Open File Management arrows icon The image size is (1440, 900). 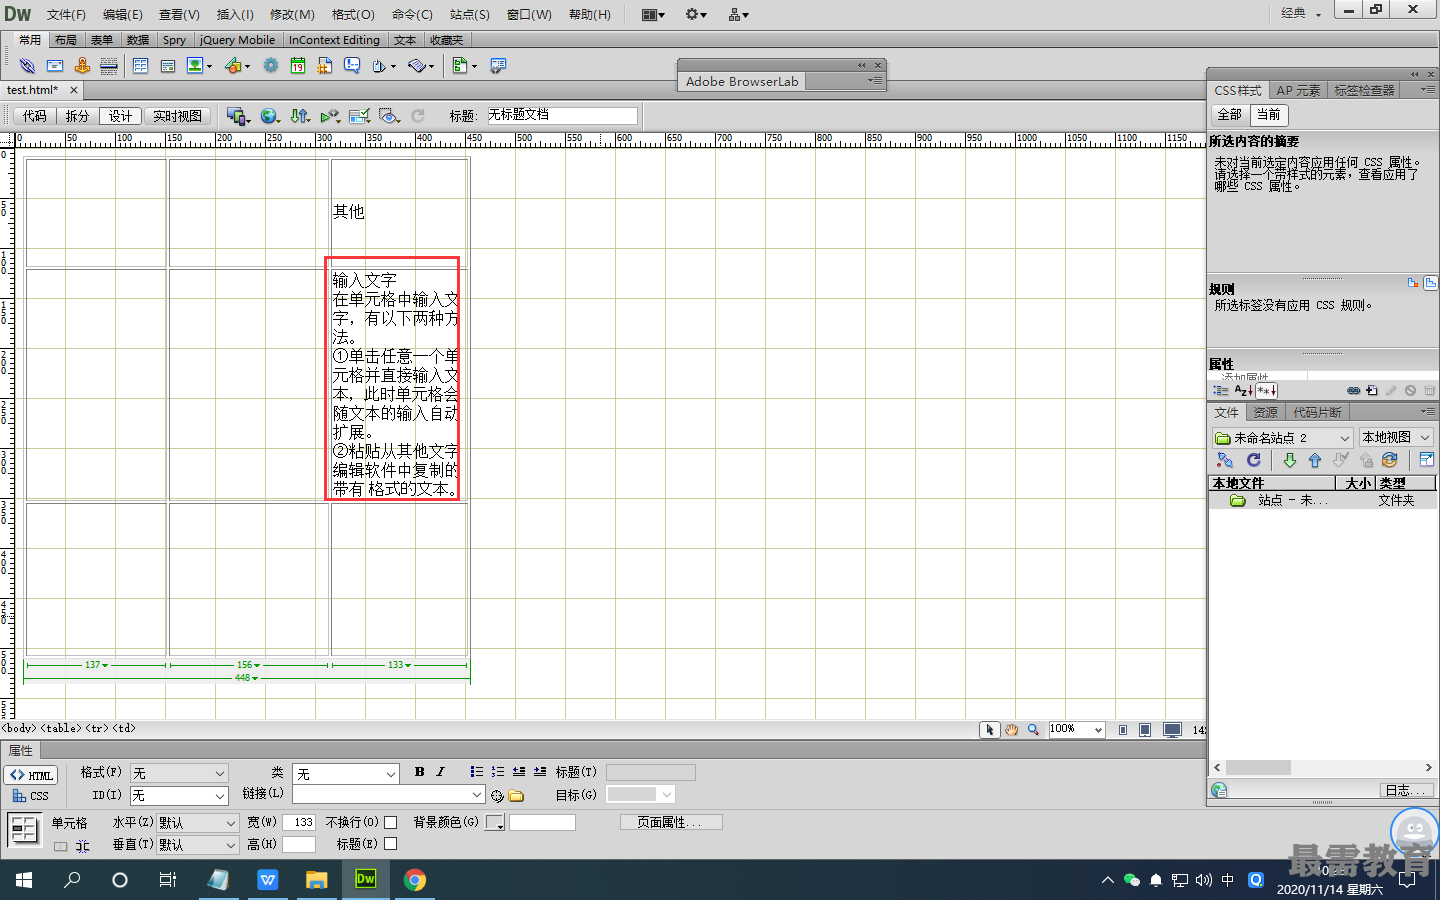(x=300, y=116)
